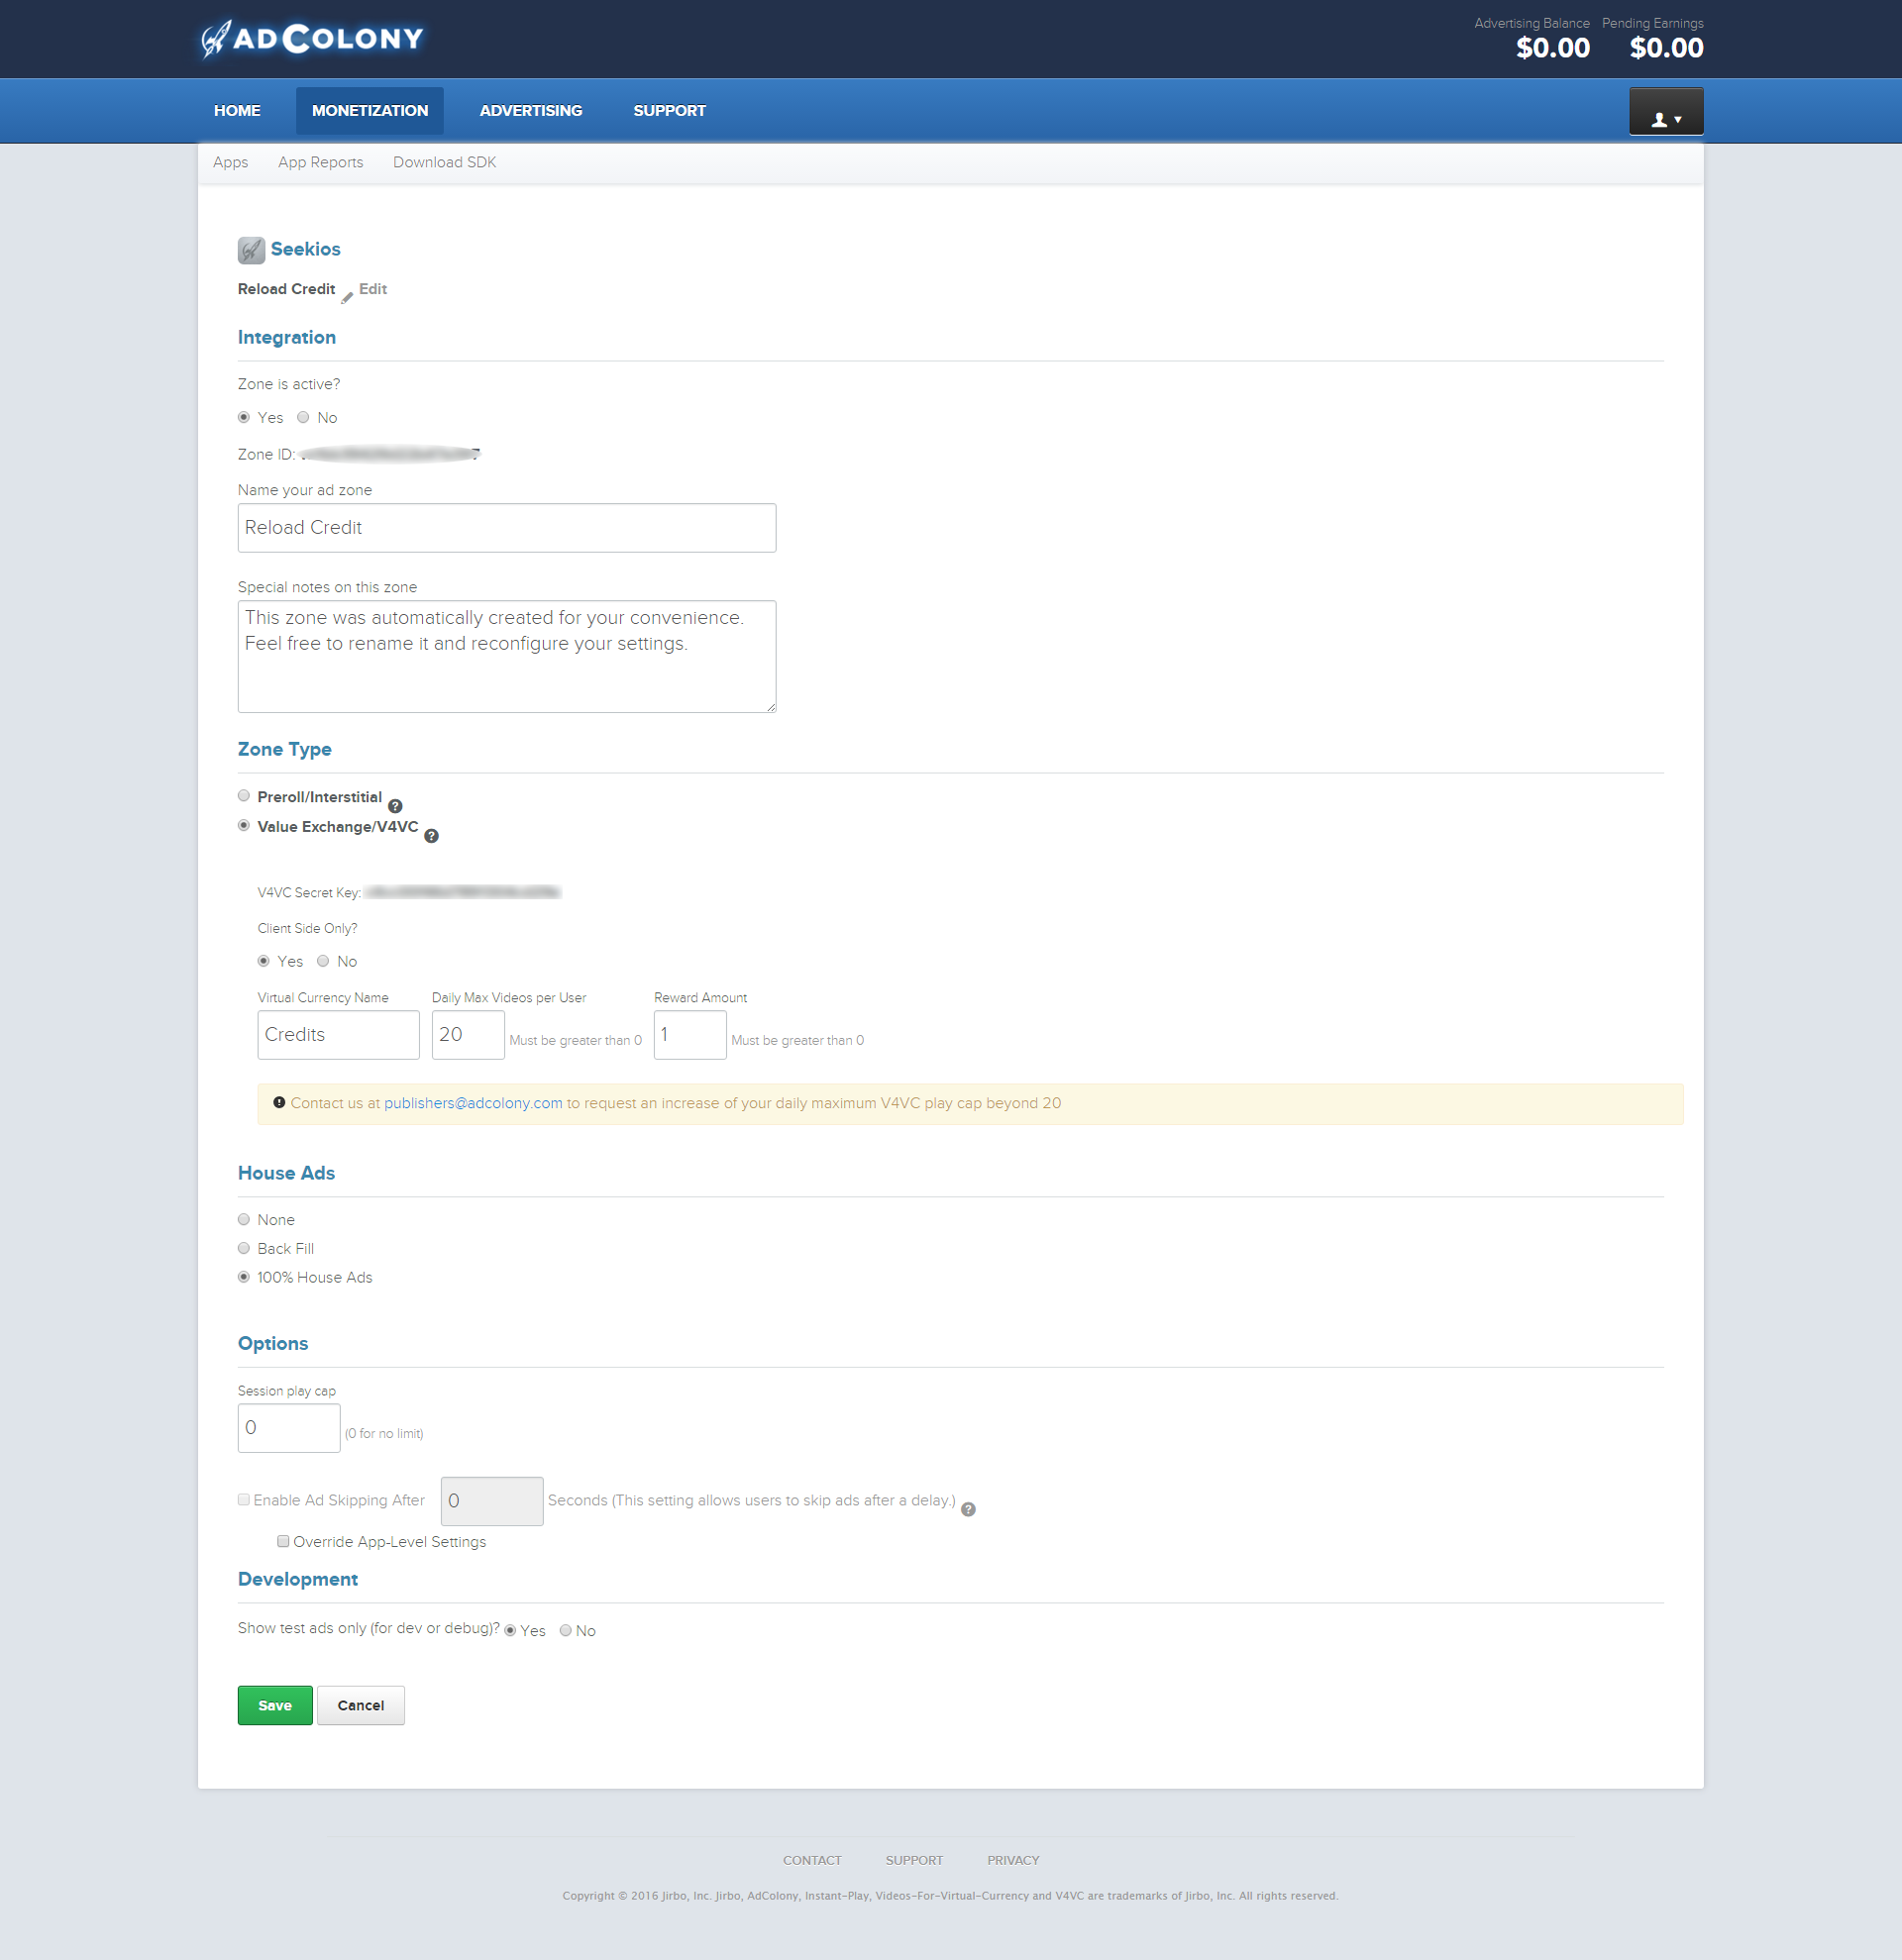Expand the user account dropdown menu
The image size is (1902, 1960).
(1678, 120)
